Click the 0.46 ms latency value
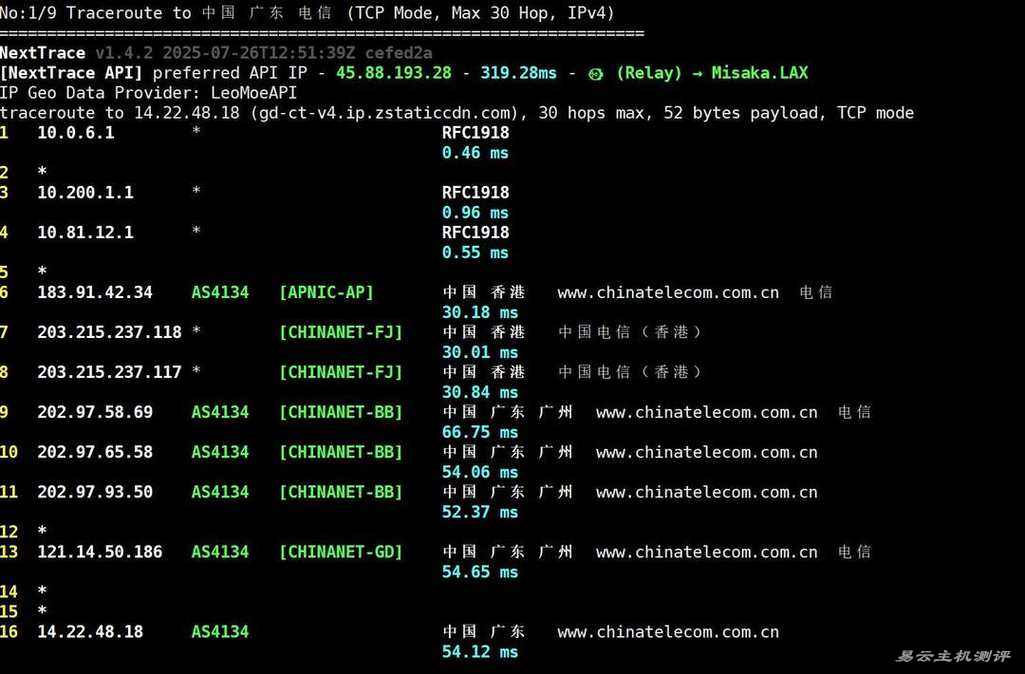The image size is (1025, 674). click(x=475, y=153)
